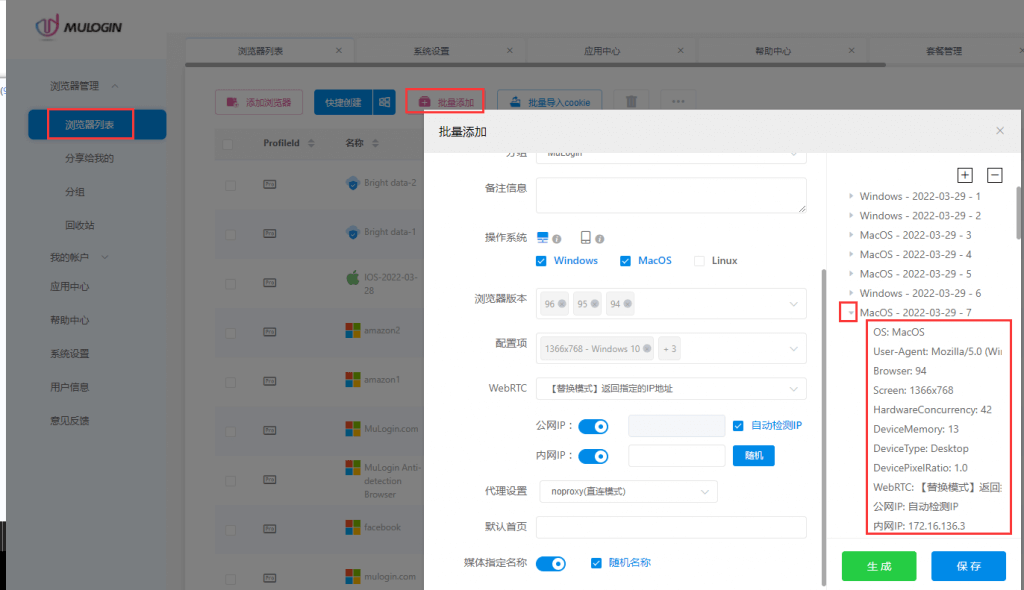Viewport: 1024px width, 590px height.
Task: Click the Apple icon beside IOS-2022-03-28
Action: coord(353,278)
